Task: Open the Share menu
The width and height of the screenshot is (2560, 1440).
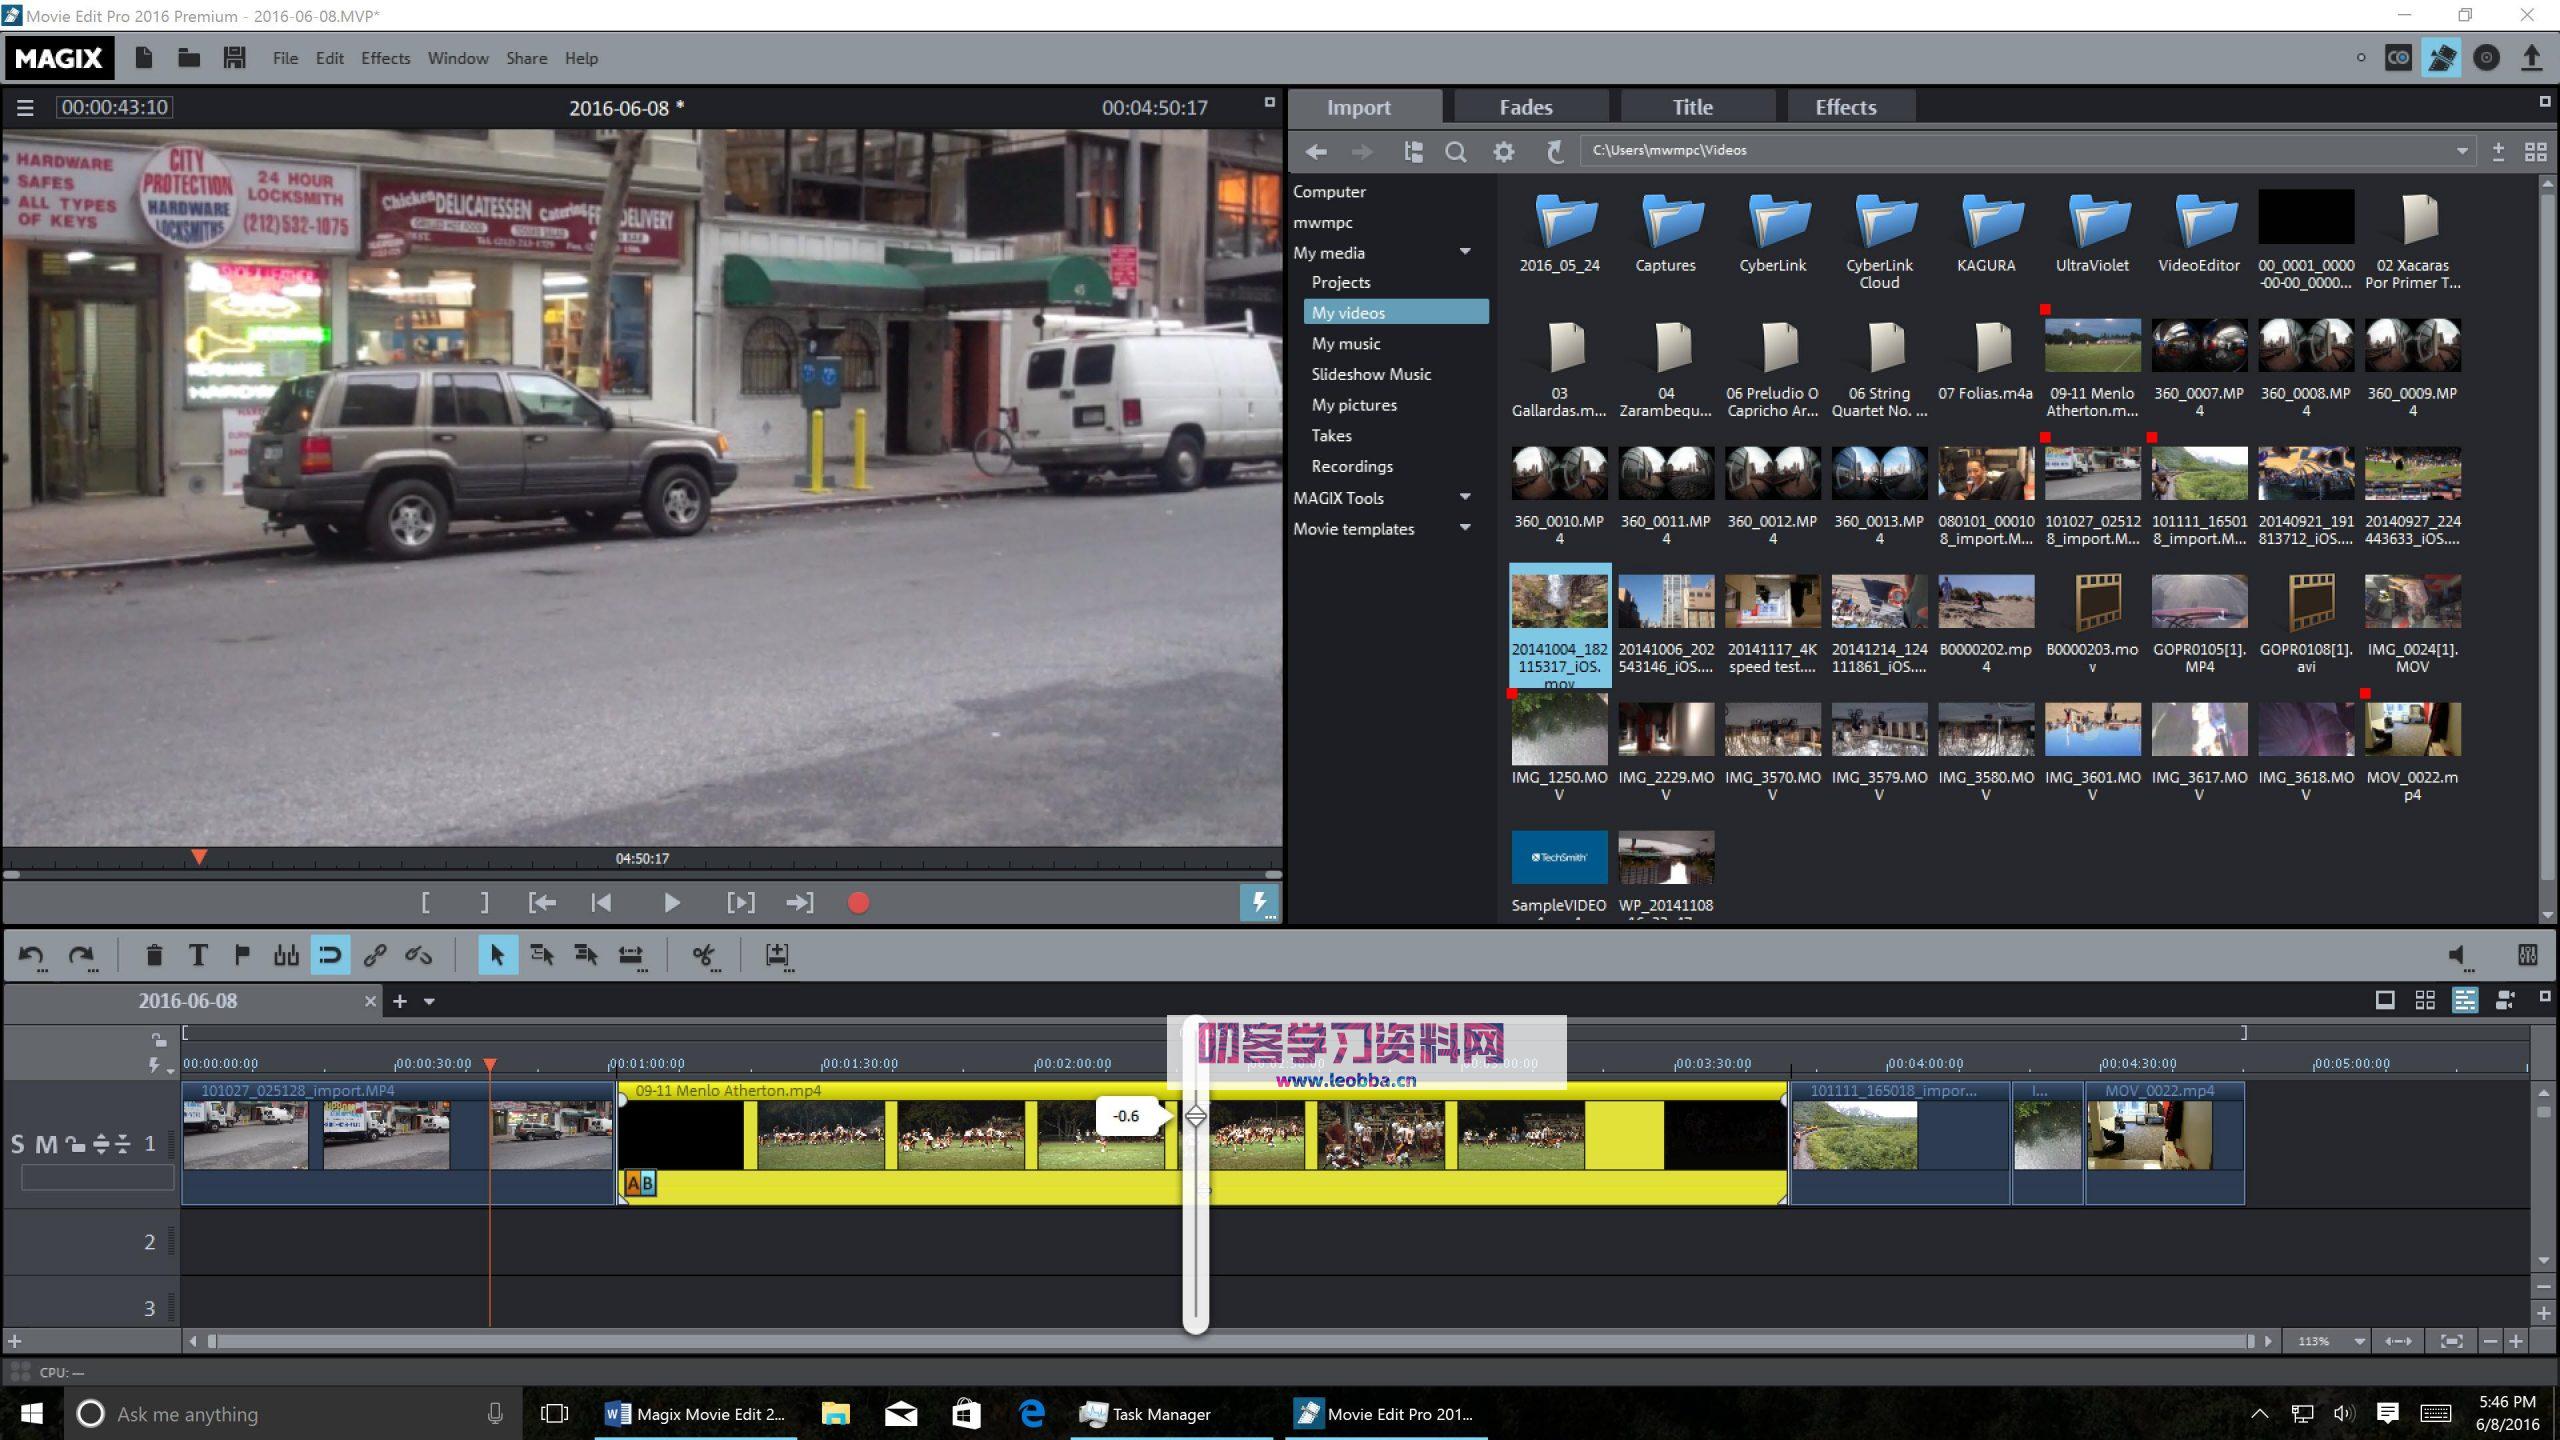Action: tap(526, 58)
